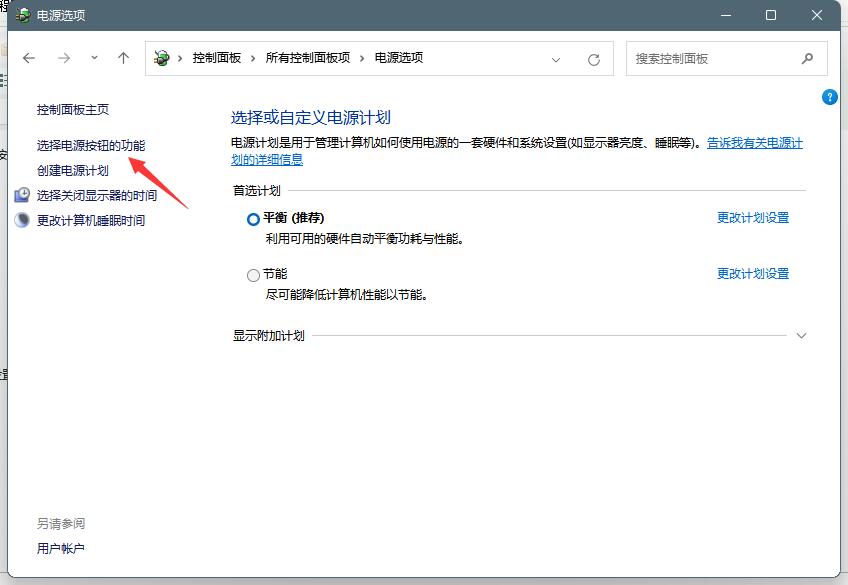Click the search magnifier icon
The image size is (848, 585).
tap(806, 58)
